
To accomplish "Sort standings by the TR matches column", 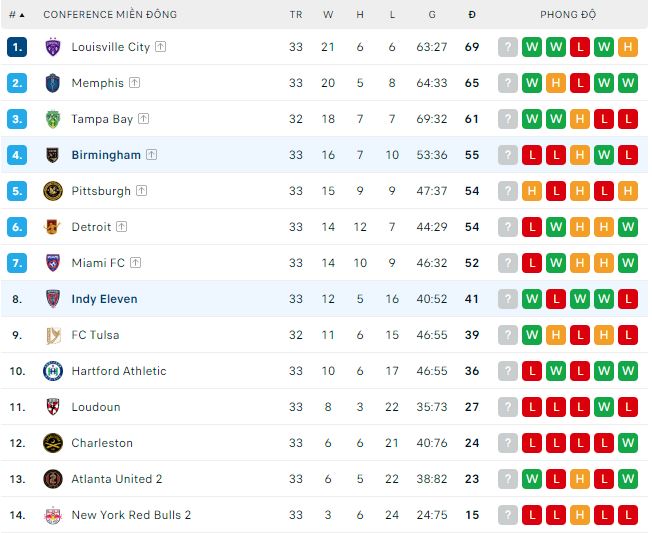I will (x=296, y=15).
